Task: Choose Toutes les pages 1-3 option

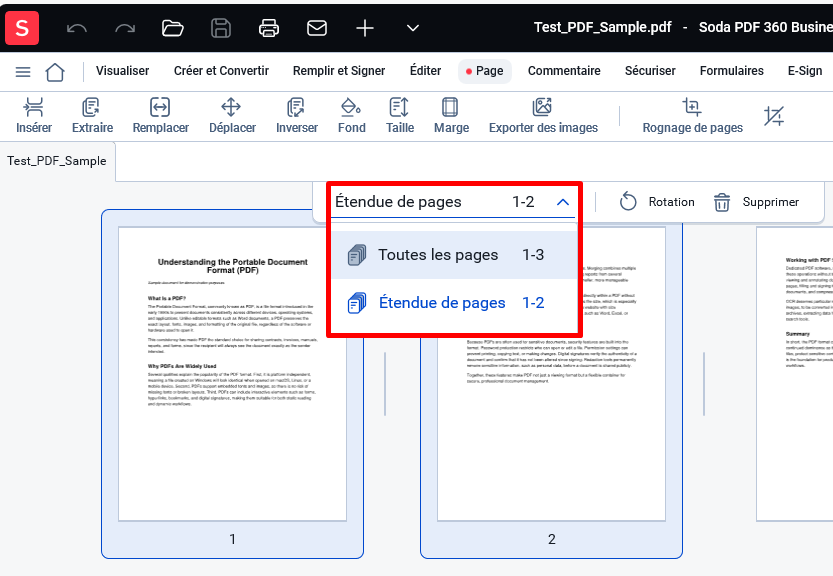Action: click(454, 255)
